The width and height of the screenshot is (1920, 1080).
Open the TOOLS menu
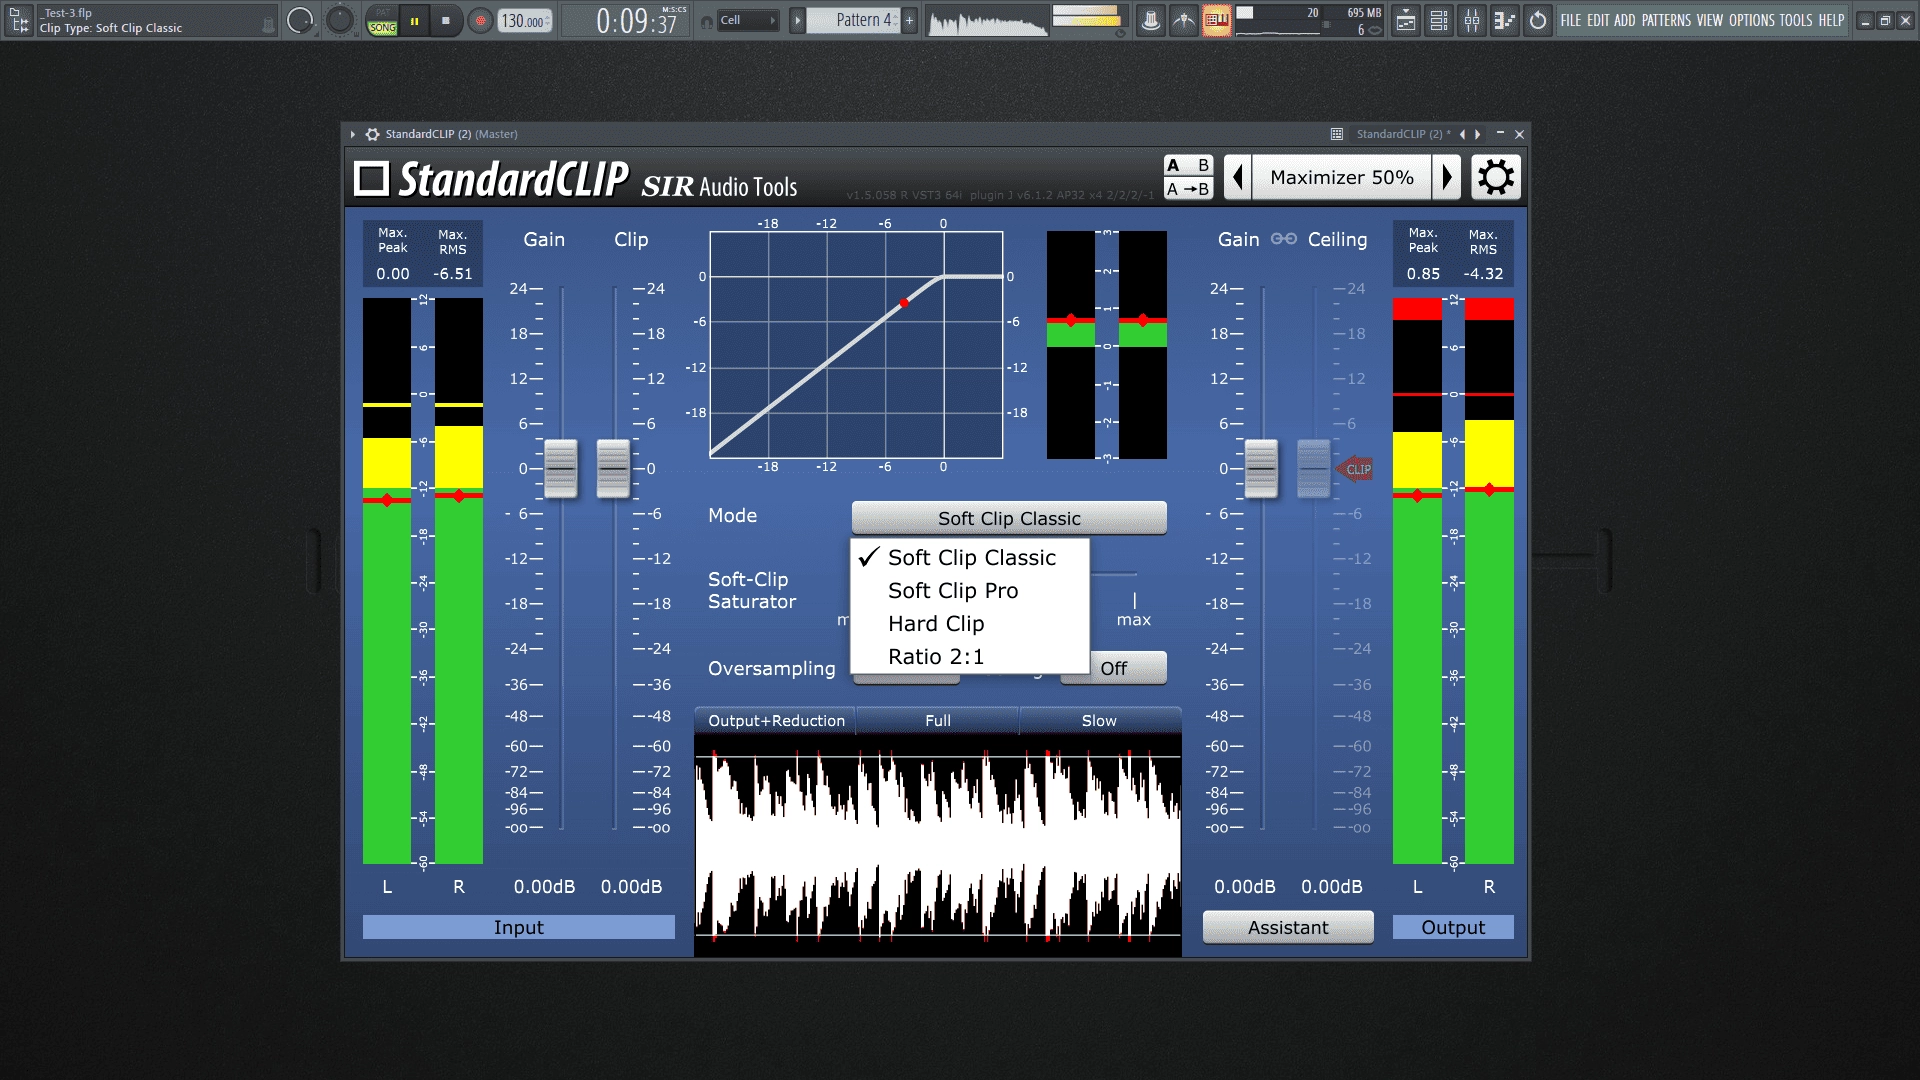point(1796,20)
